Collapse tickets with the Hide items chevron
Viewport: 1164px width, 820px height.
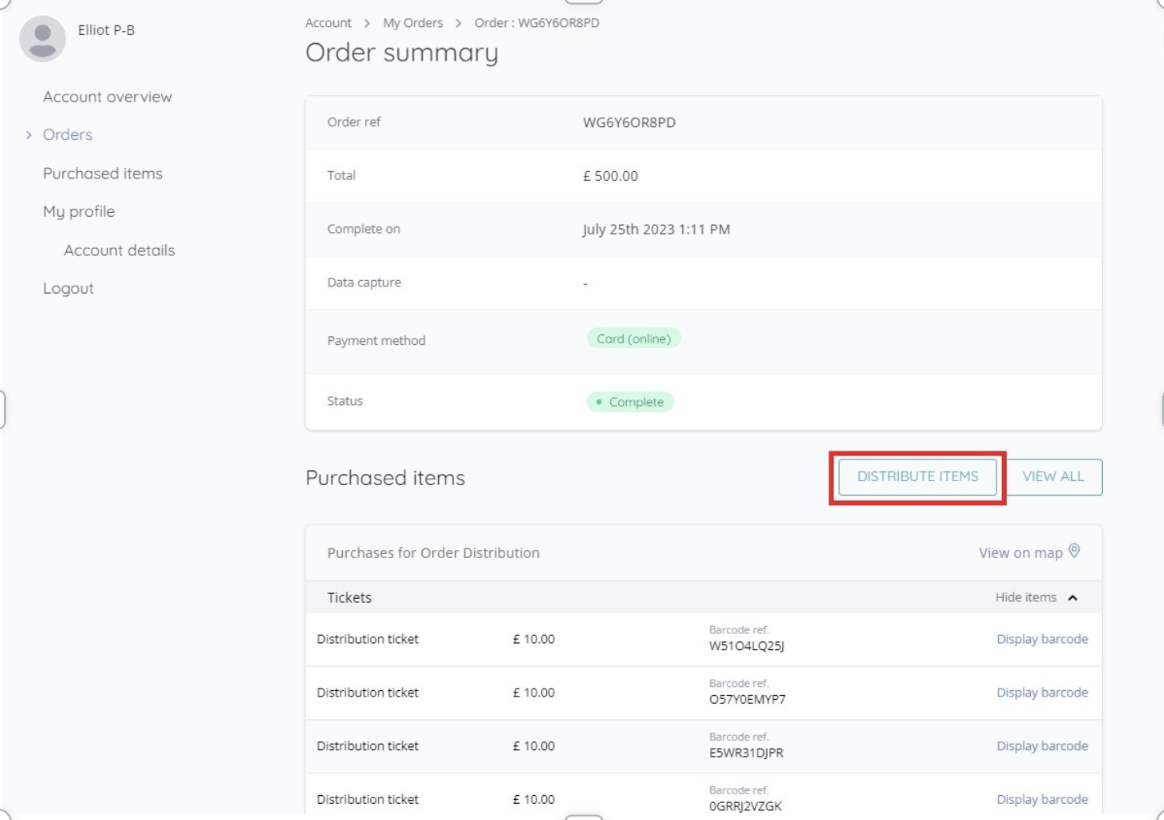click(1073, 598)
